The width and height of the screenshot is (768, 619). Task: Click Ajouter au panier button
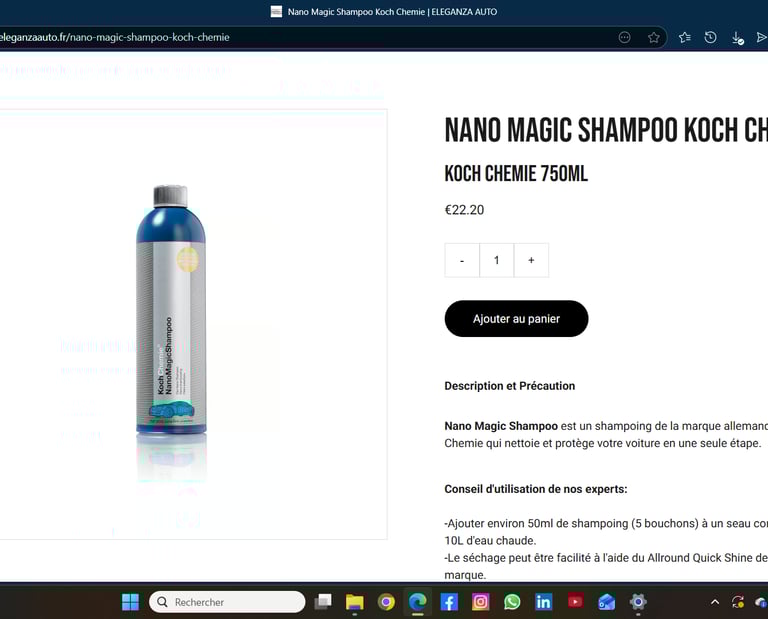(x=516, y=319)
